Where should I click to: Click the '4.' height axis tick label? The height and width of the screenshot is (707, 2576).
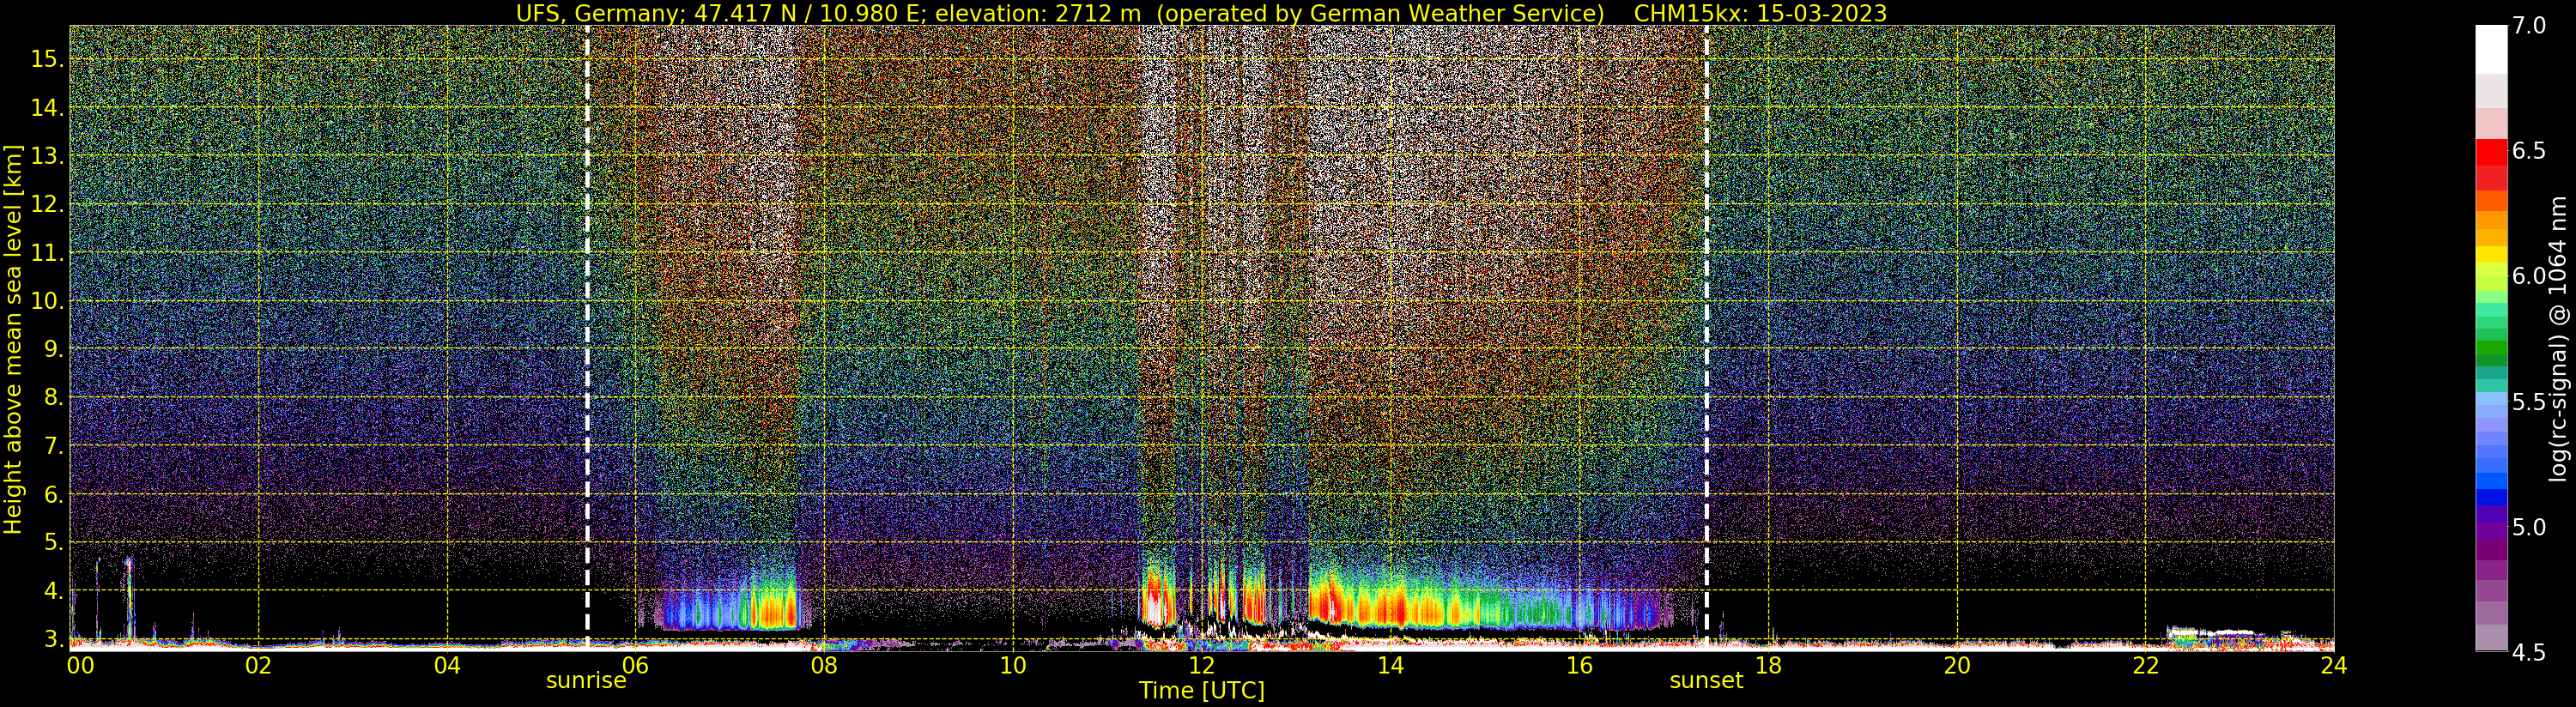click(x=54, y=591)
